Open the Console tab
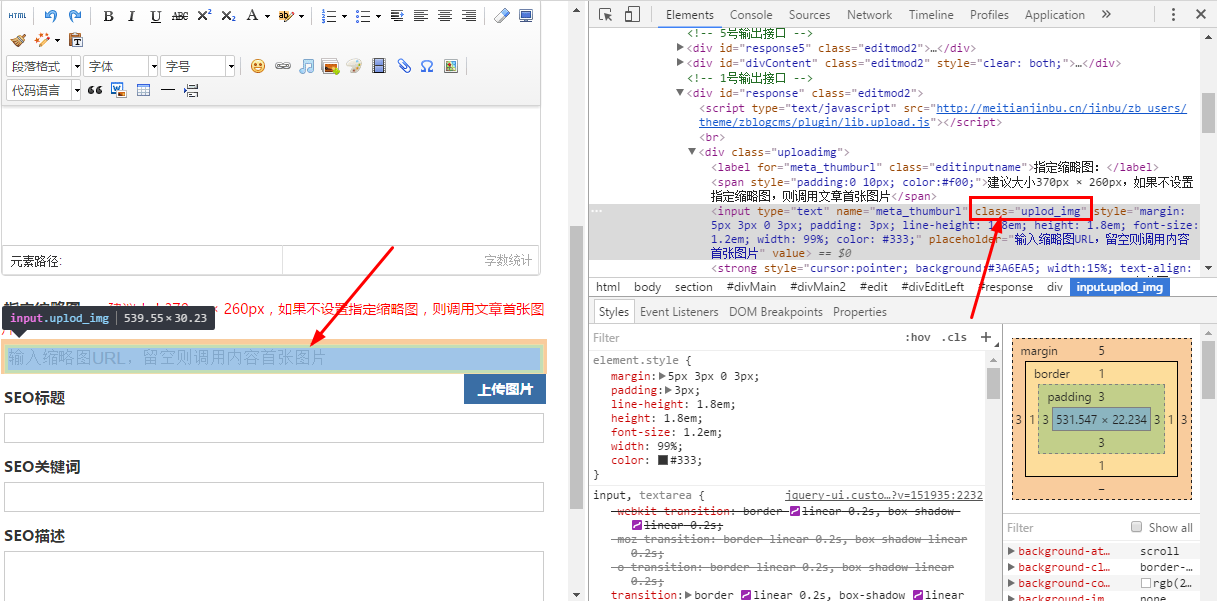 click(751, 15)
